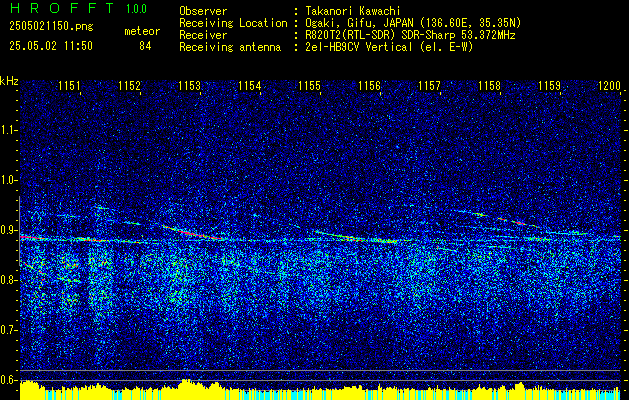Click the 1157 time axis marker
This screenshot has height=400, width=629.
(429, 86)
